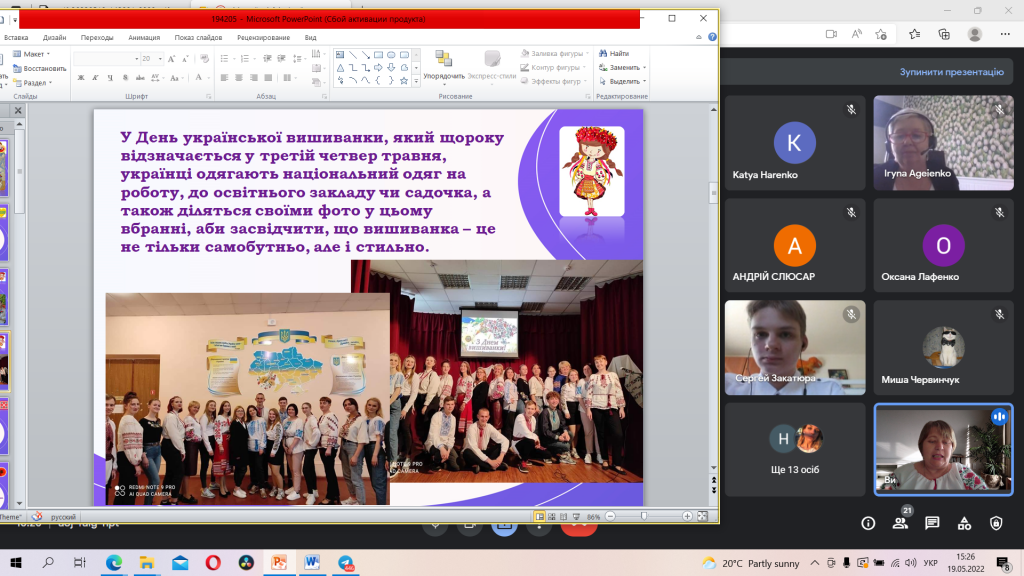
Task: Toggle normal view button in status bar
Action: pos(540,516)
